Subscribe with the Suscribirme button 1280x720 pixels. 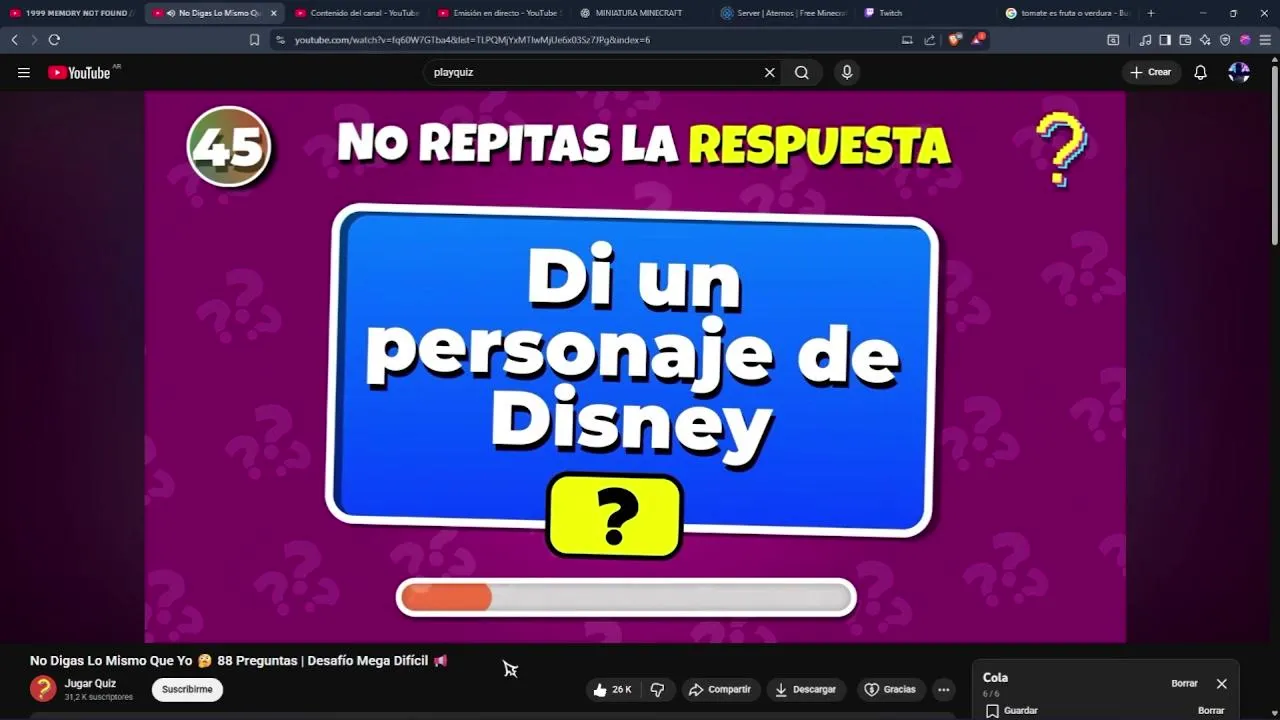click(x=187, y=689)
